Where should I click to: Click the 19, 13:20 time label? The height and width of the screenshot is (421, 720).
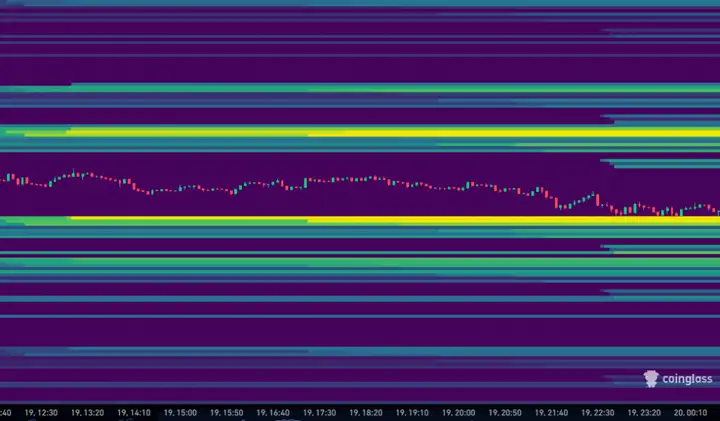pyautogui.click(x=87, y=412)
